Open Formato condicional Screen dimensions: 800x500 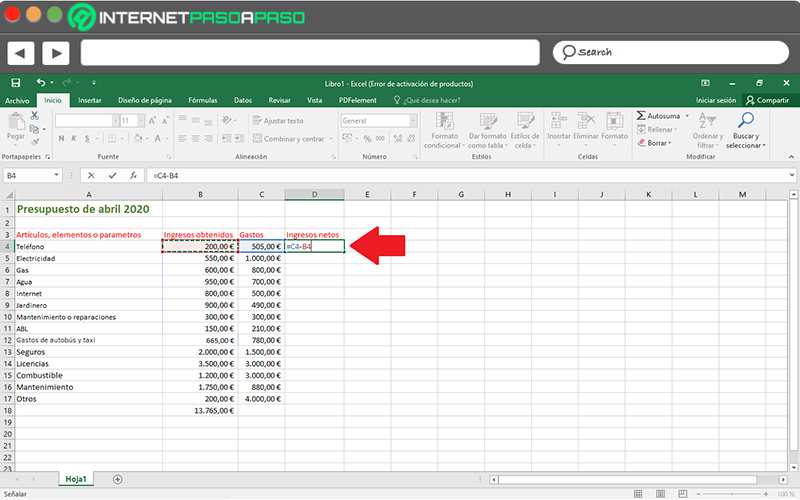click(444, 130)
